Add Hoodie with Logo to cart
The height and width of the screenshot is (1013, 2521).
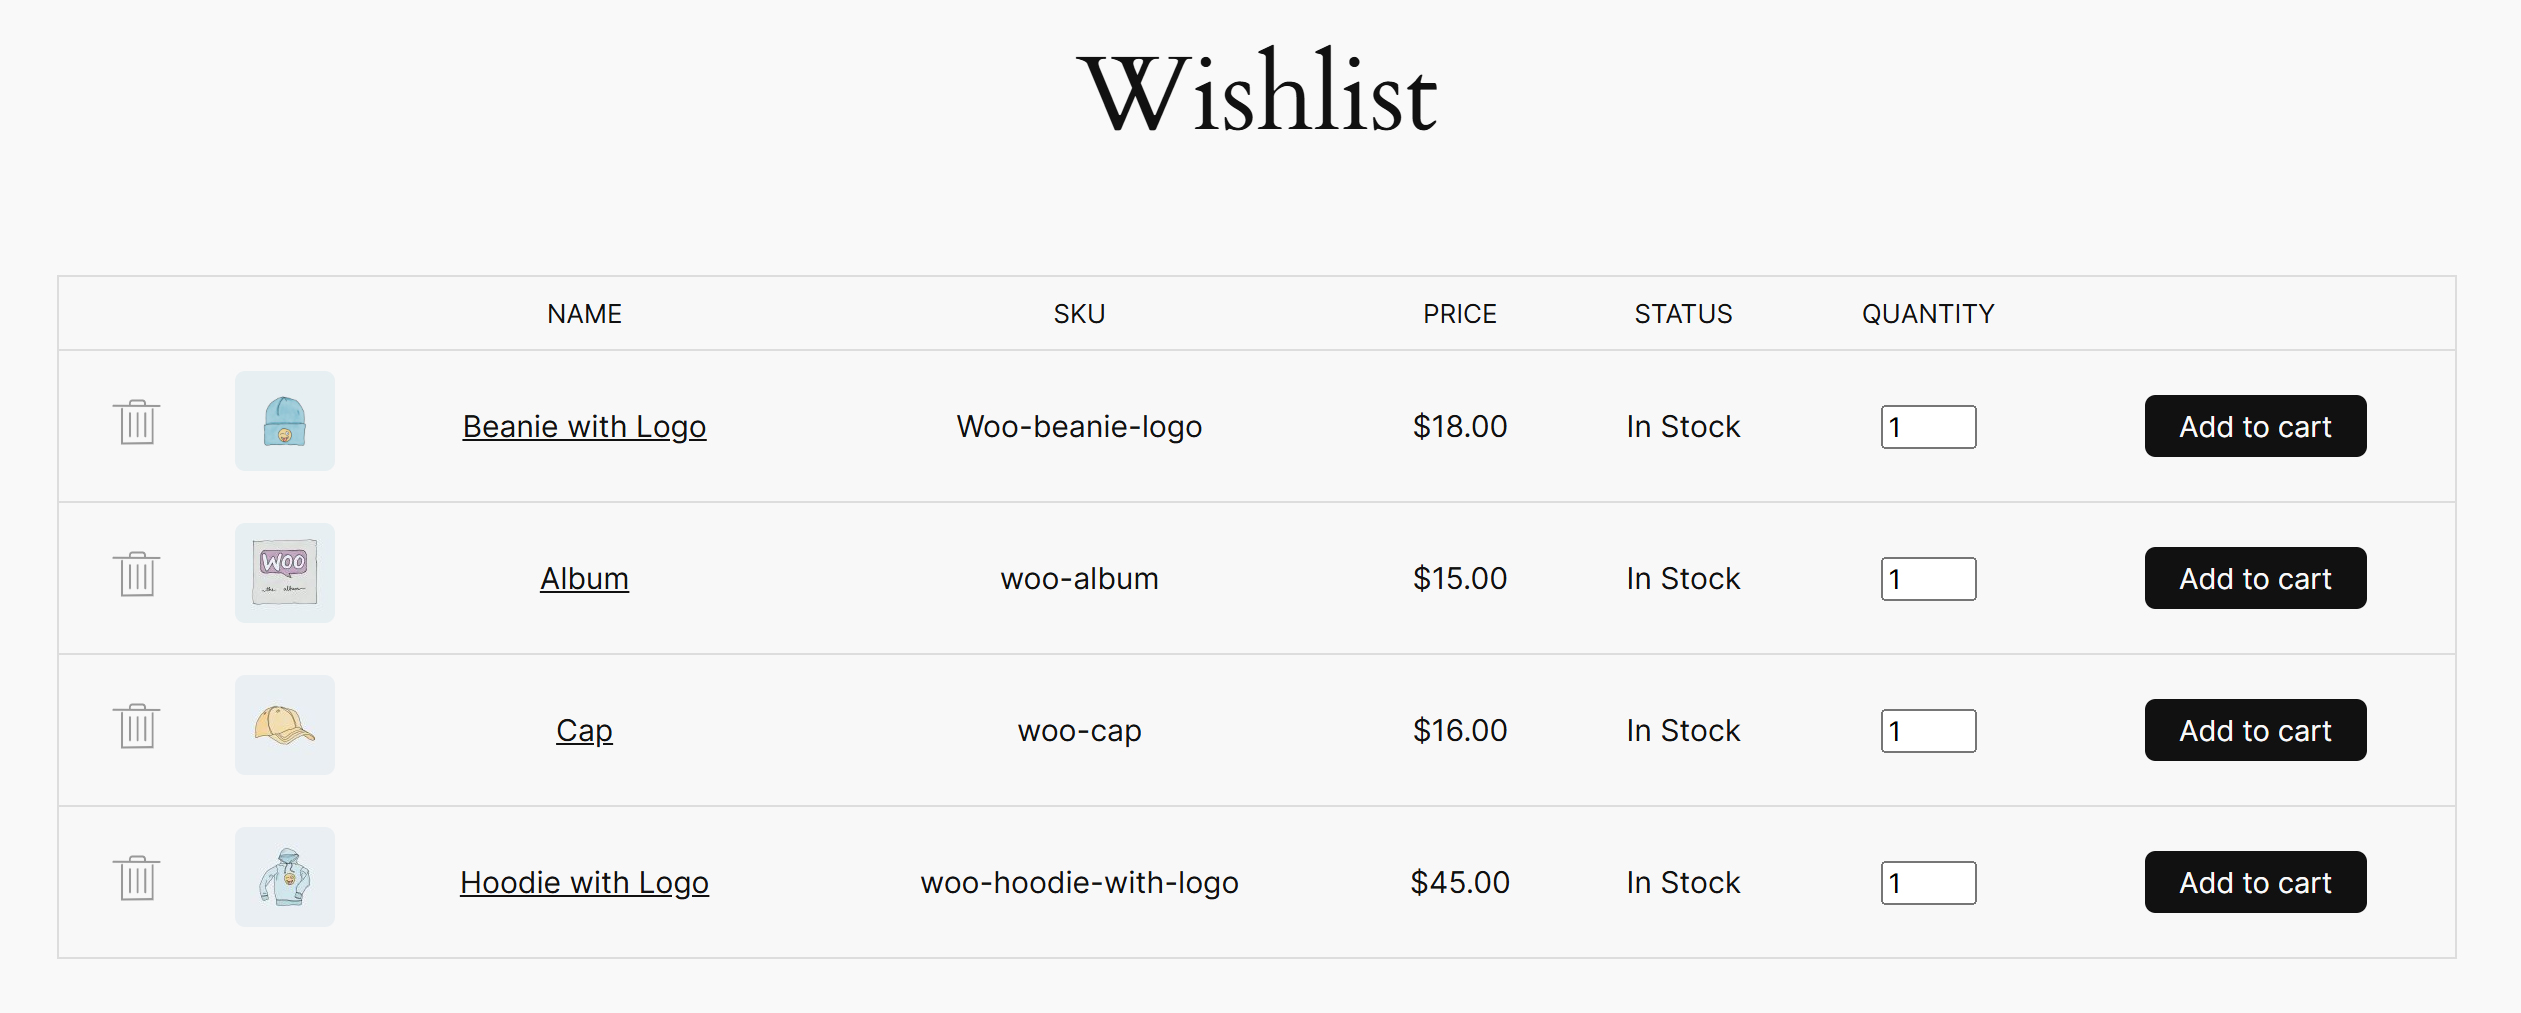[2255, 883]
